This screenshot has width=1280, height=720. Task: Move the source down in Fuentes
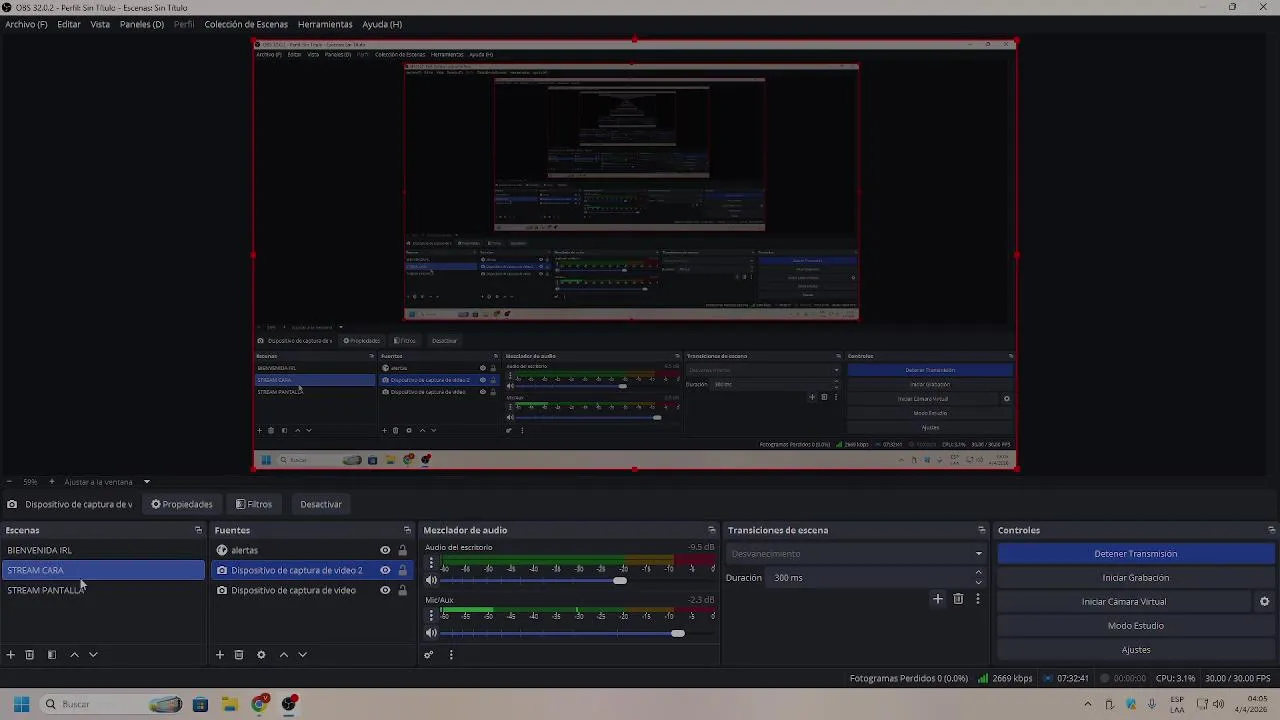(303, 655)
